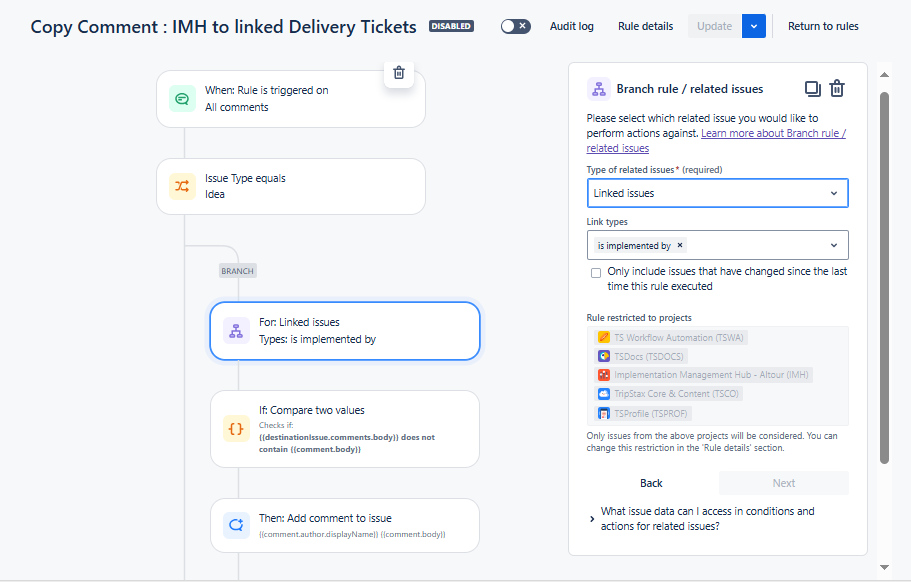The width and height of the screenshot is (911, 582).
Task: Click 'TSProfile (TSPROF)' project text
Action: point(650,414)
